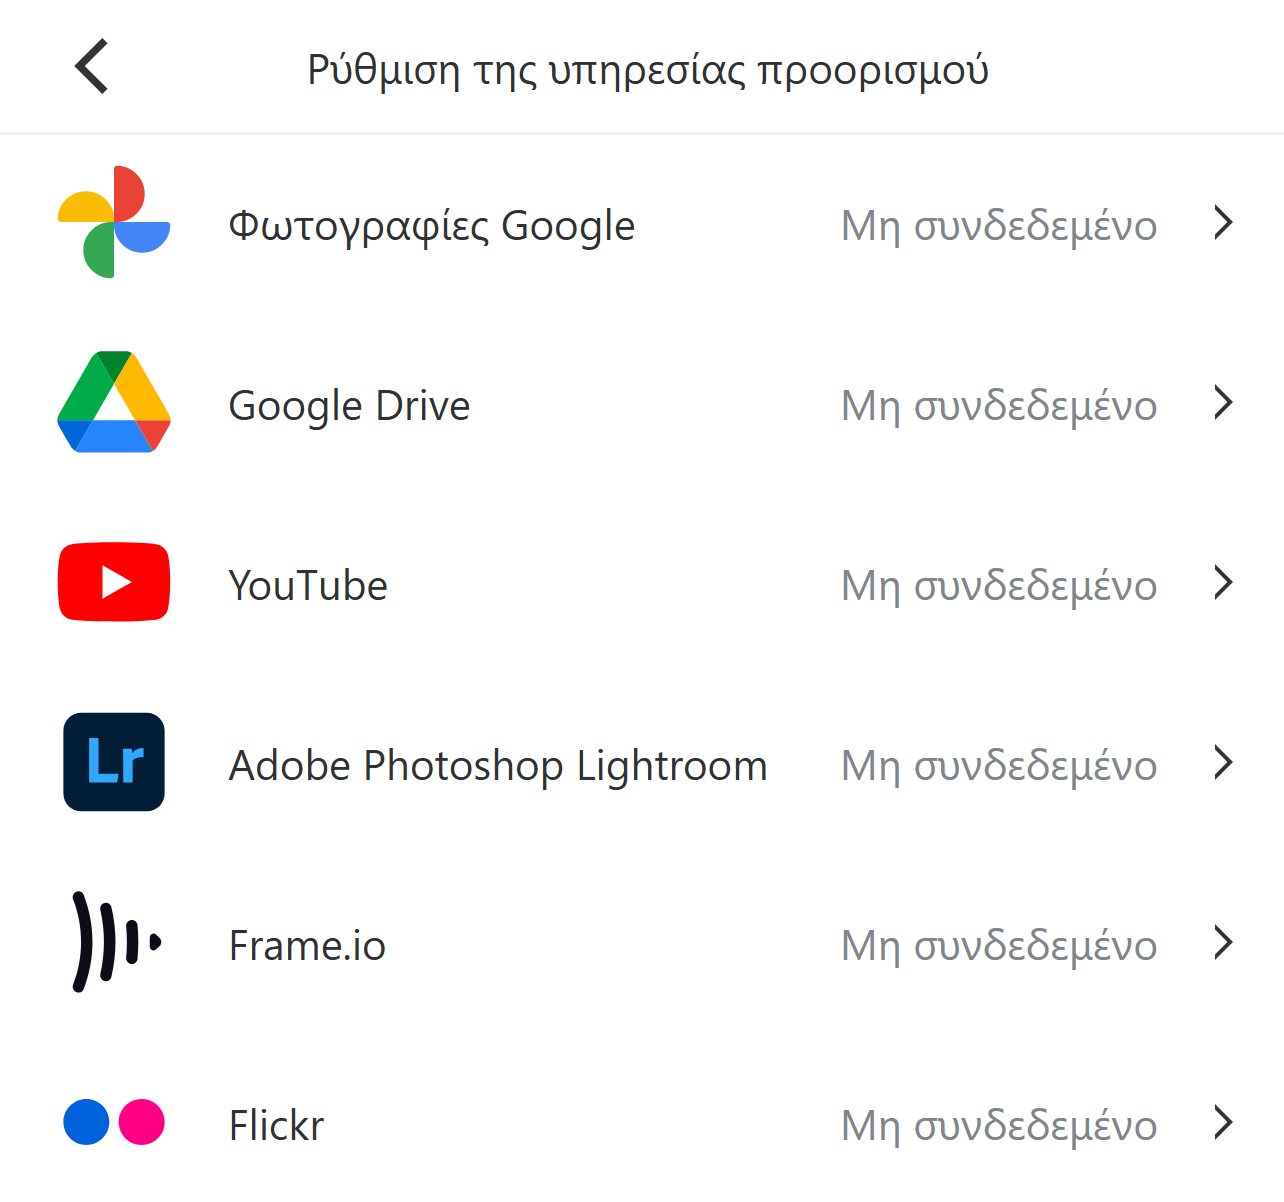Click the Lightroom Lr icon

coord(114,762)
